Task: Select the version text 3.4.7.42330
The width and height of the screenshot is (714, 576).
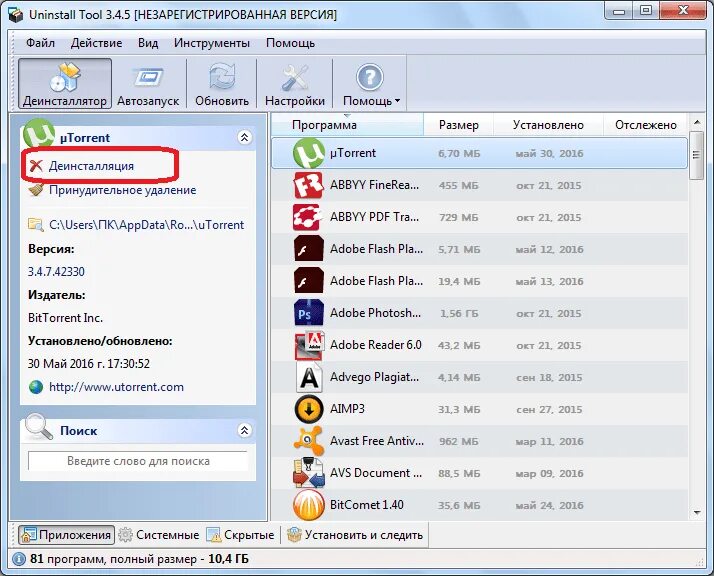Action: [x=56, y=272]
